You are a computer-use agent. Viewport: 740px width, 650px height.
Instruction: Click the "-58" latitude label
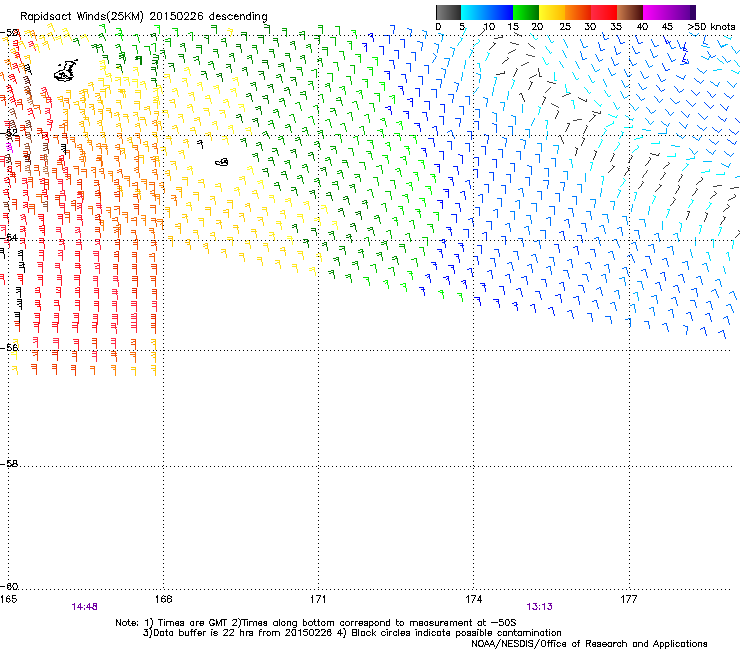click(x=9, y=464)
